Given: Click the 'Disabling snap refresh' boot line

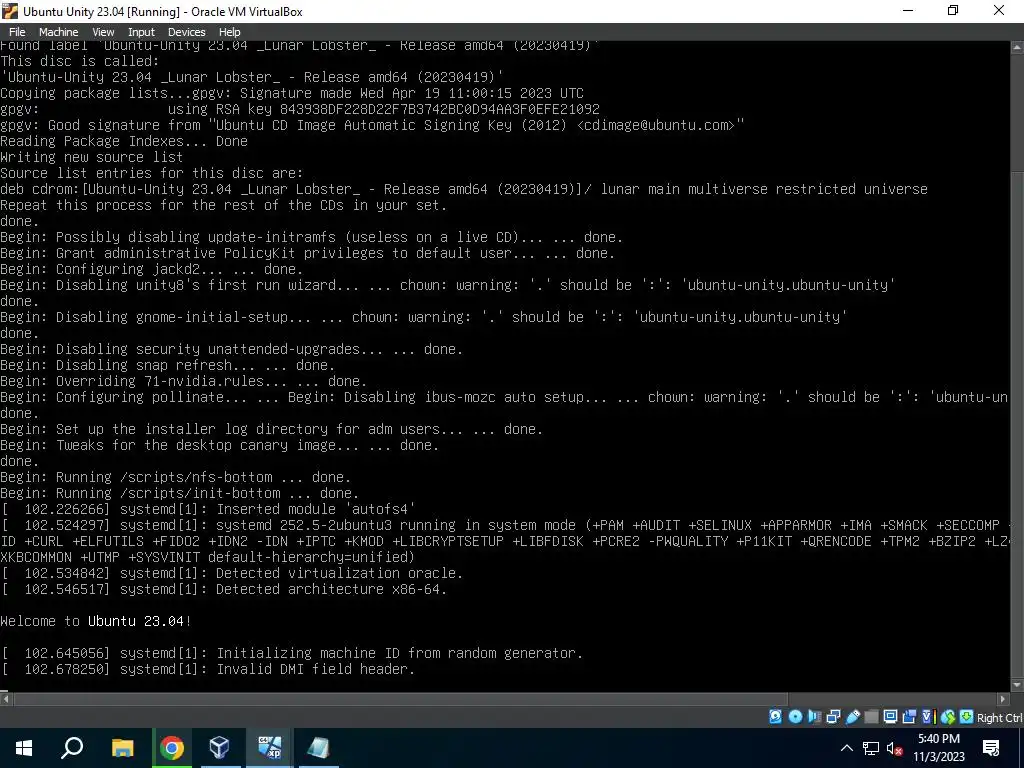Looking at the screenshot, I should [x=168, y=365].
